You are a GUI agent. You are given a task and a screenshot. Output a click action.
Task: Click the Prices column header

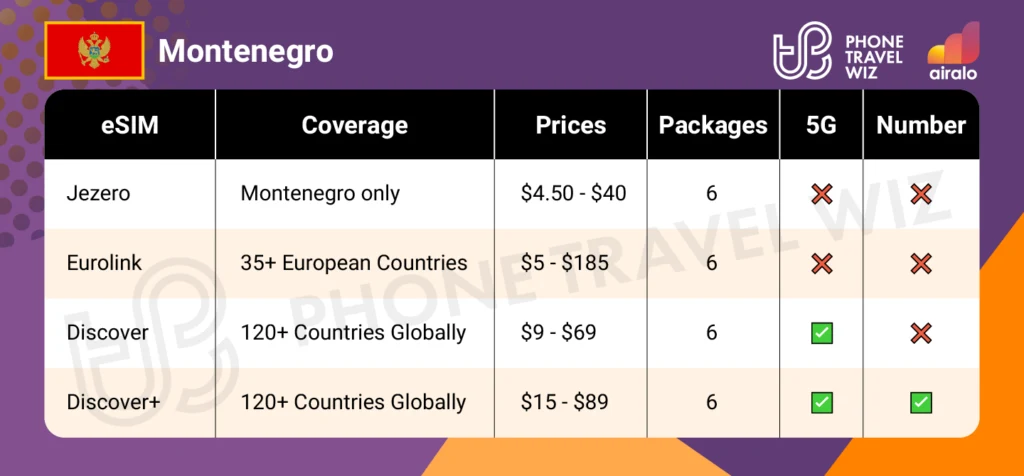(571, 125)
